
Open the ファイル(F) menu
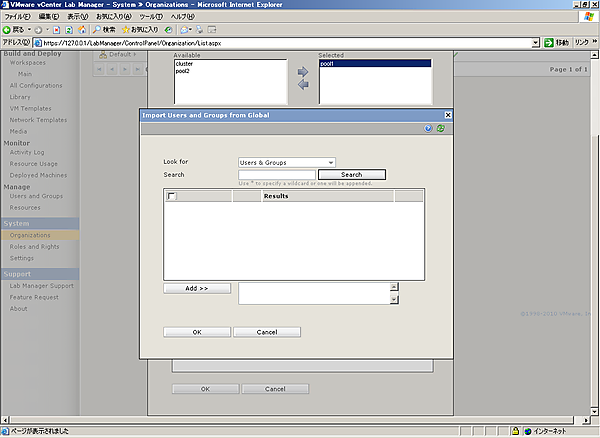pyautogui.click(x=19, y=17)
